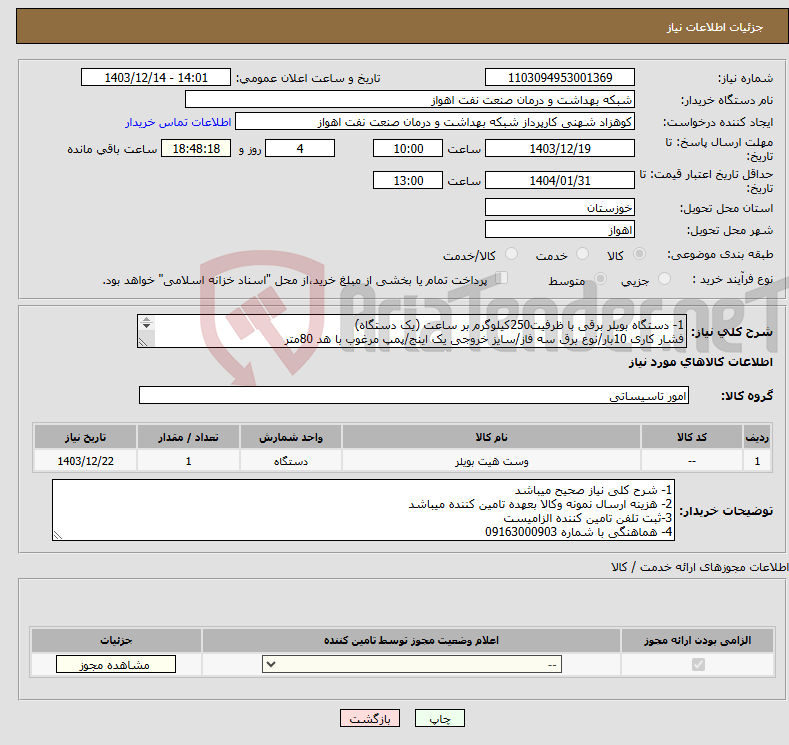Click the اطلاعات کالاهای مورد نیاز heading
789x745 pixels.
(700, 362)
